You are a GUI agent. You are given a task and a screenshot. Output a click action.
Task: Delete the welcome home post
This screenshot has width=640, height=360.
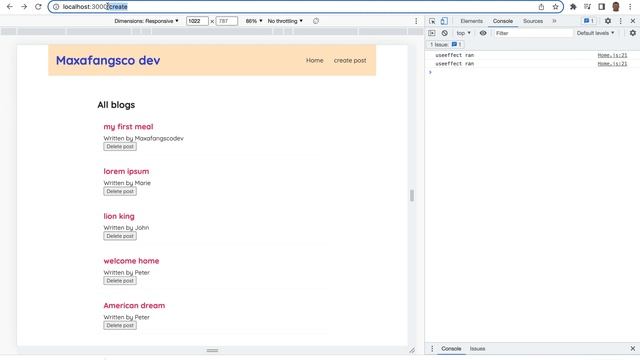coord(120,281)
